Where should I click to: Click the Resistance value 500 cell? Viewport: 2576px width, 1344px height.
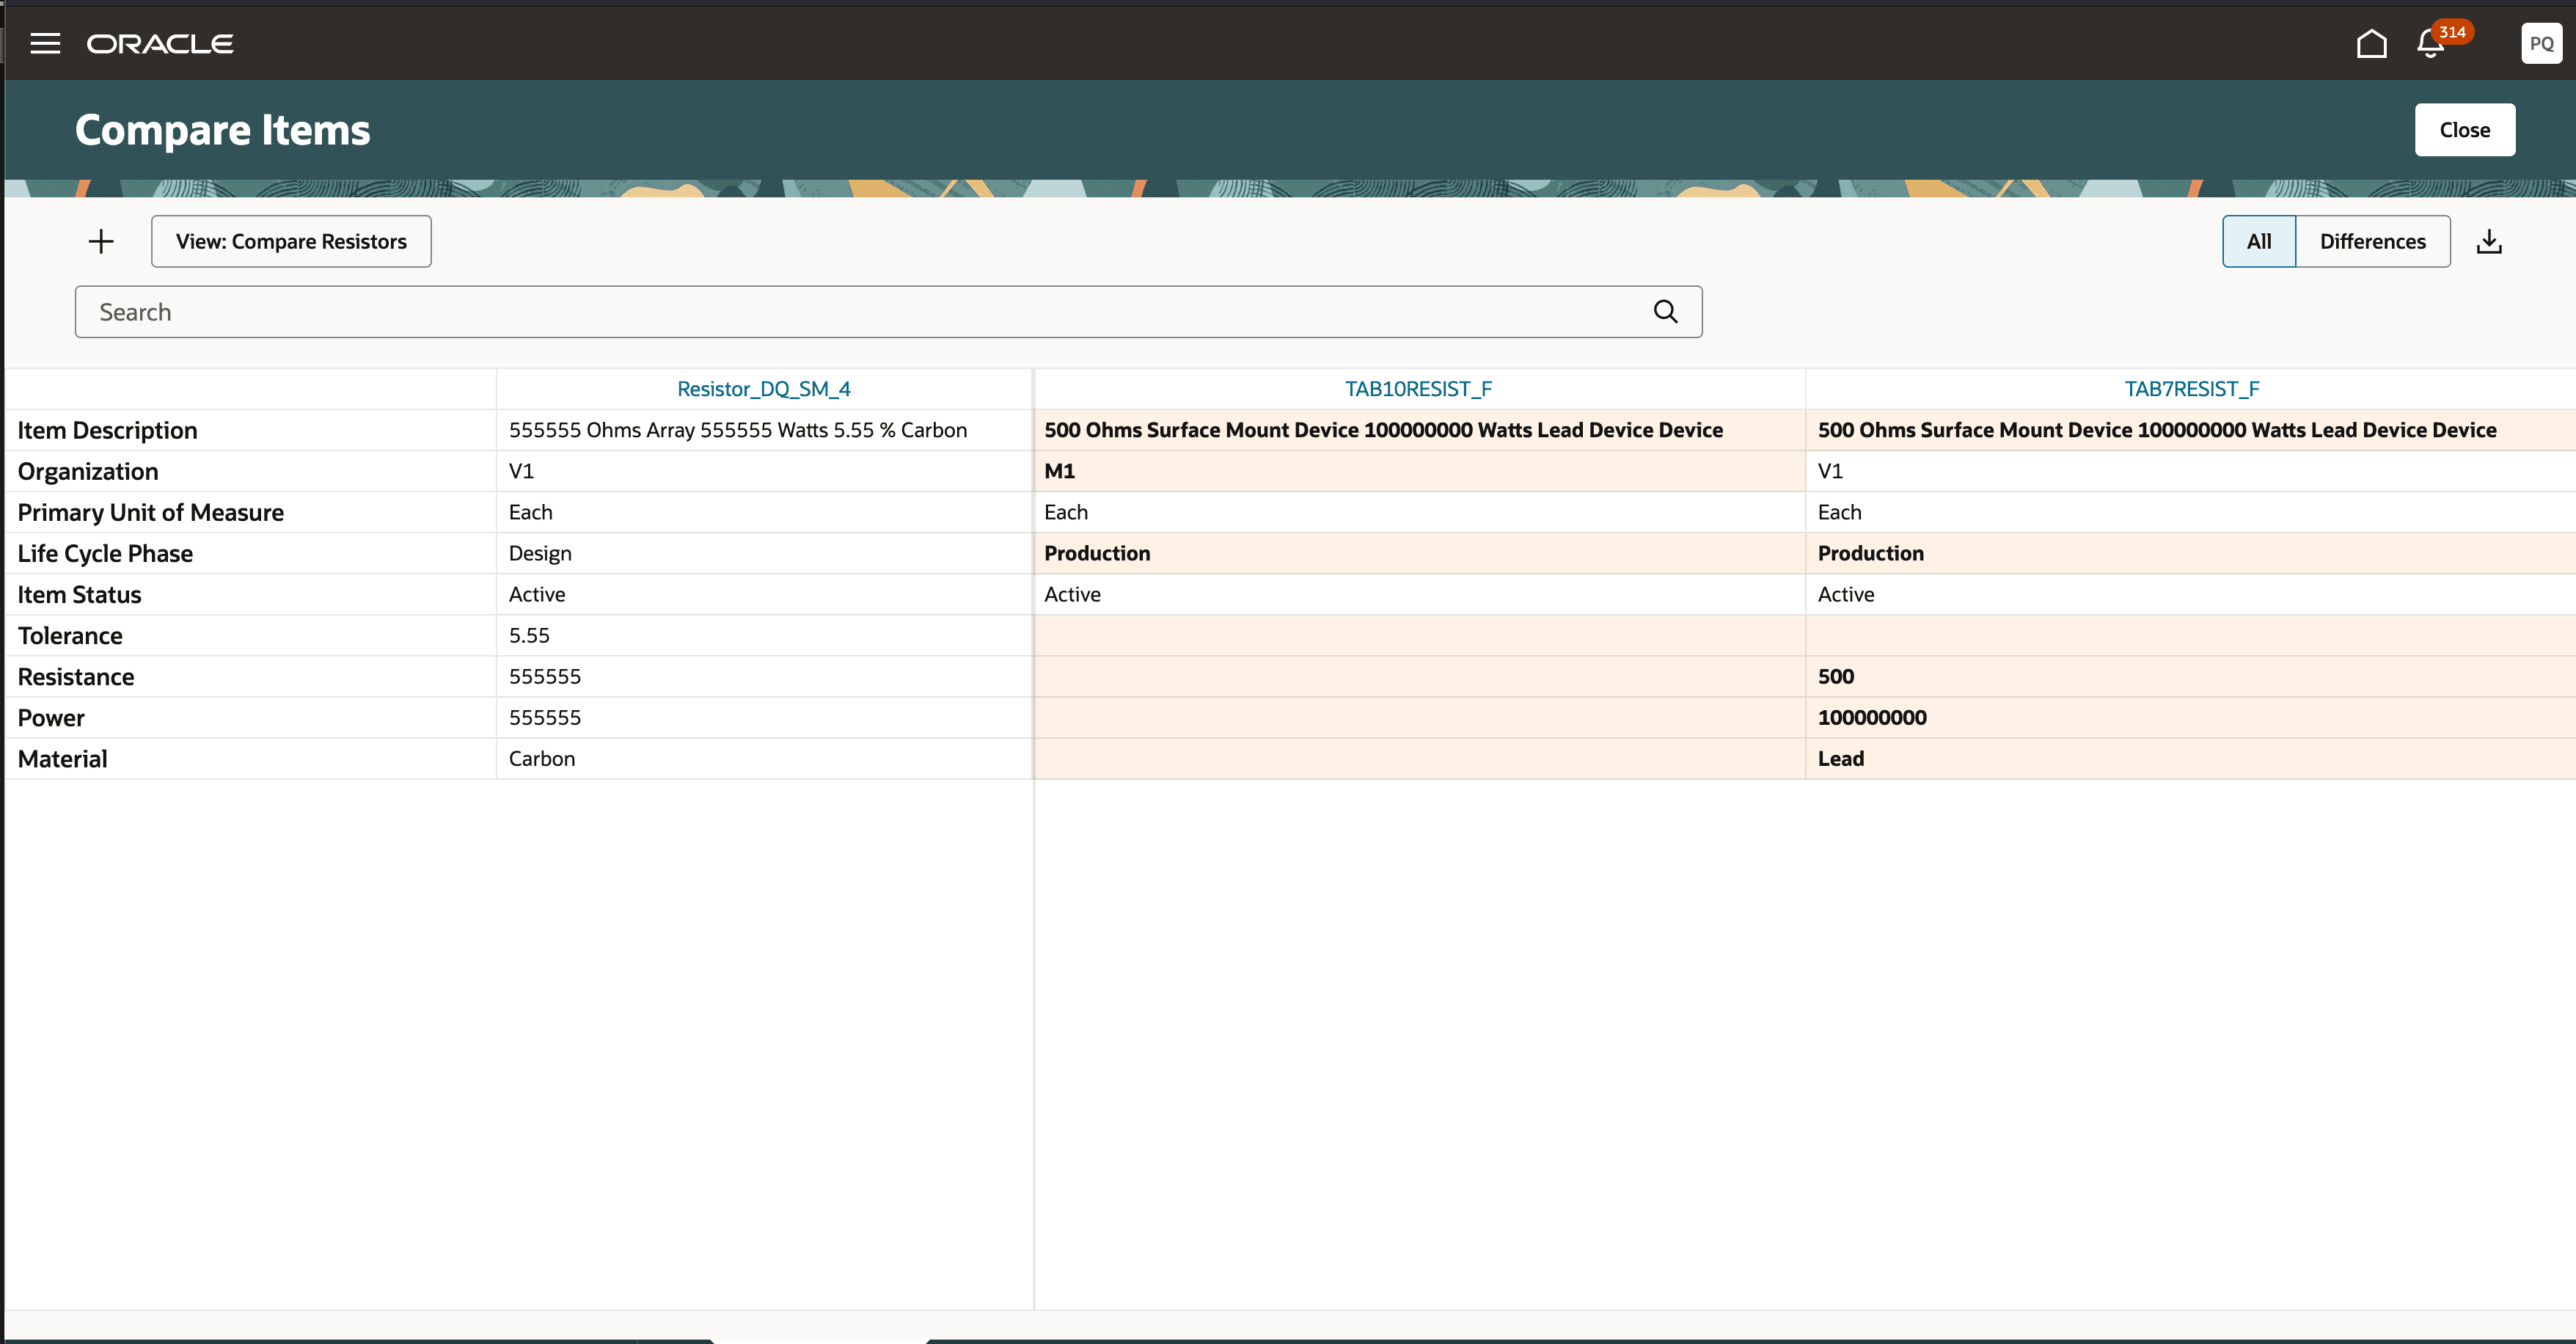coord(1835,677)
